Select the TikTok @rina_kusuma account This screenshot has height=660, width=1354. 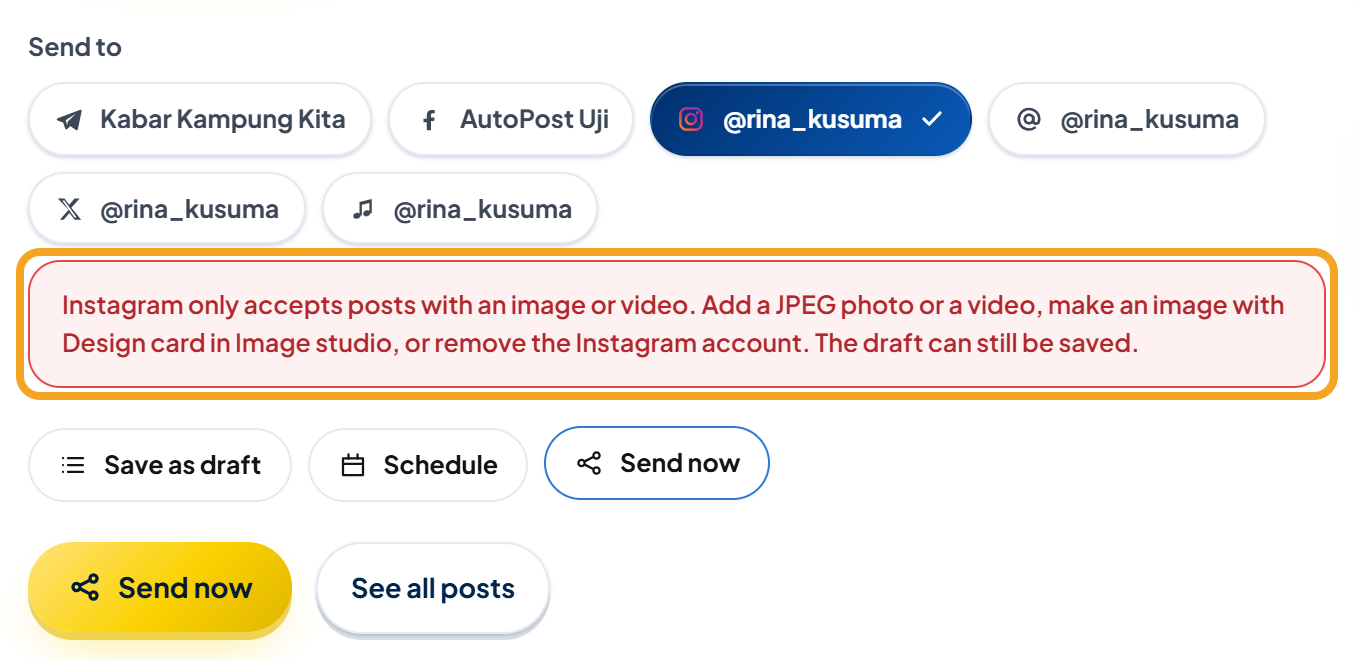[x=460, y=209]
